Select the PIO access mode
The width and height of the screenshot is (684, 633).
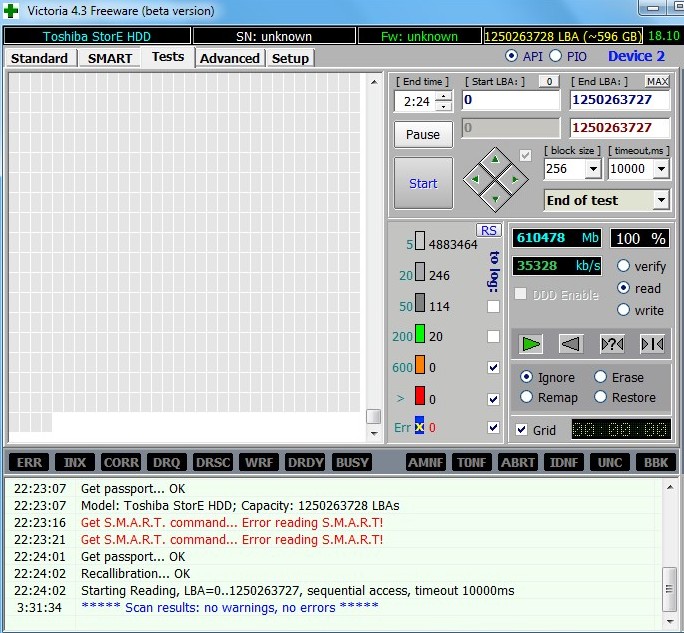[x=558, y=56]
